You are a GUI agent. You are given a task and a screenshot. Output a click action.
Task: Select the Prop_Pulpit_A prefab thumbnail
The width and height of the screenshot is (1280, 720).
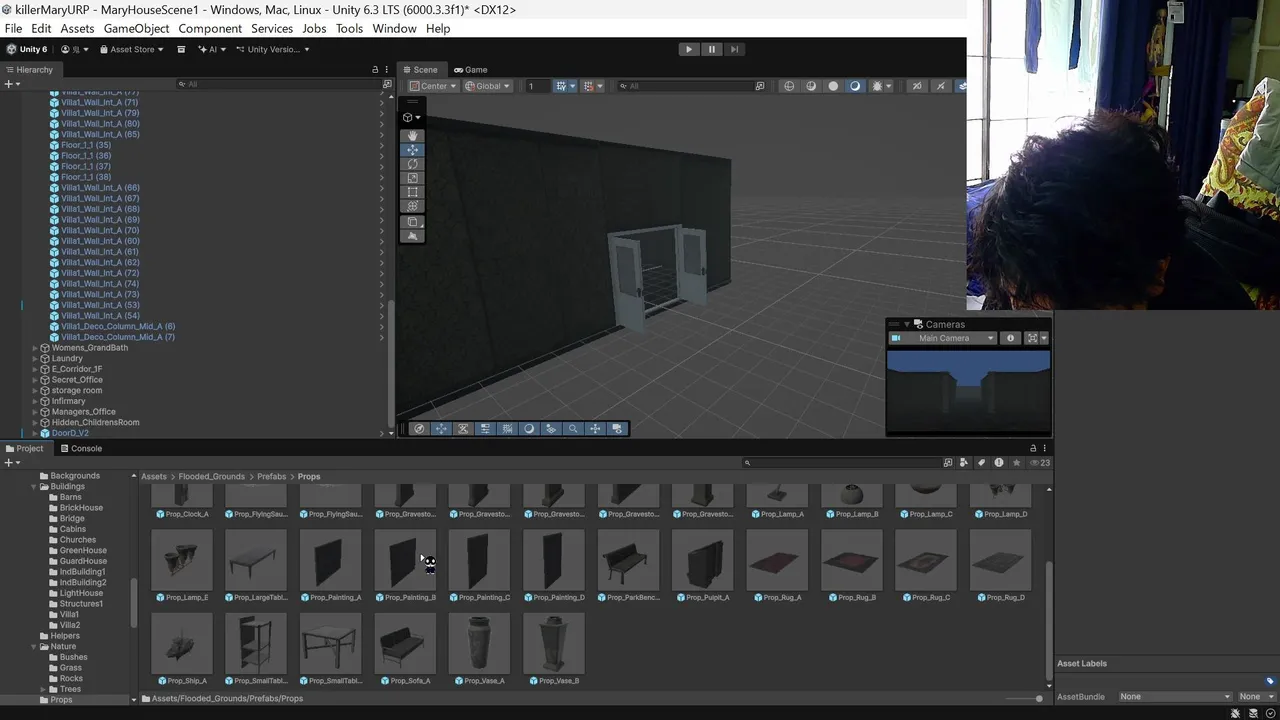pyautogui.click(x=702, y=561)
